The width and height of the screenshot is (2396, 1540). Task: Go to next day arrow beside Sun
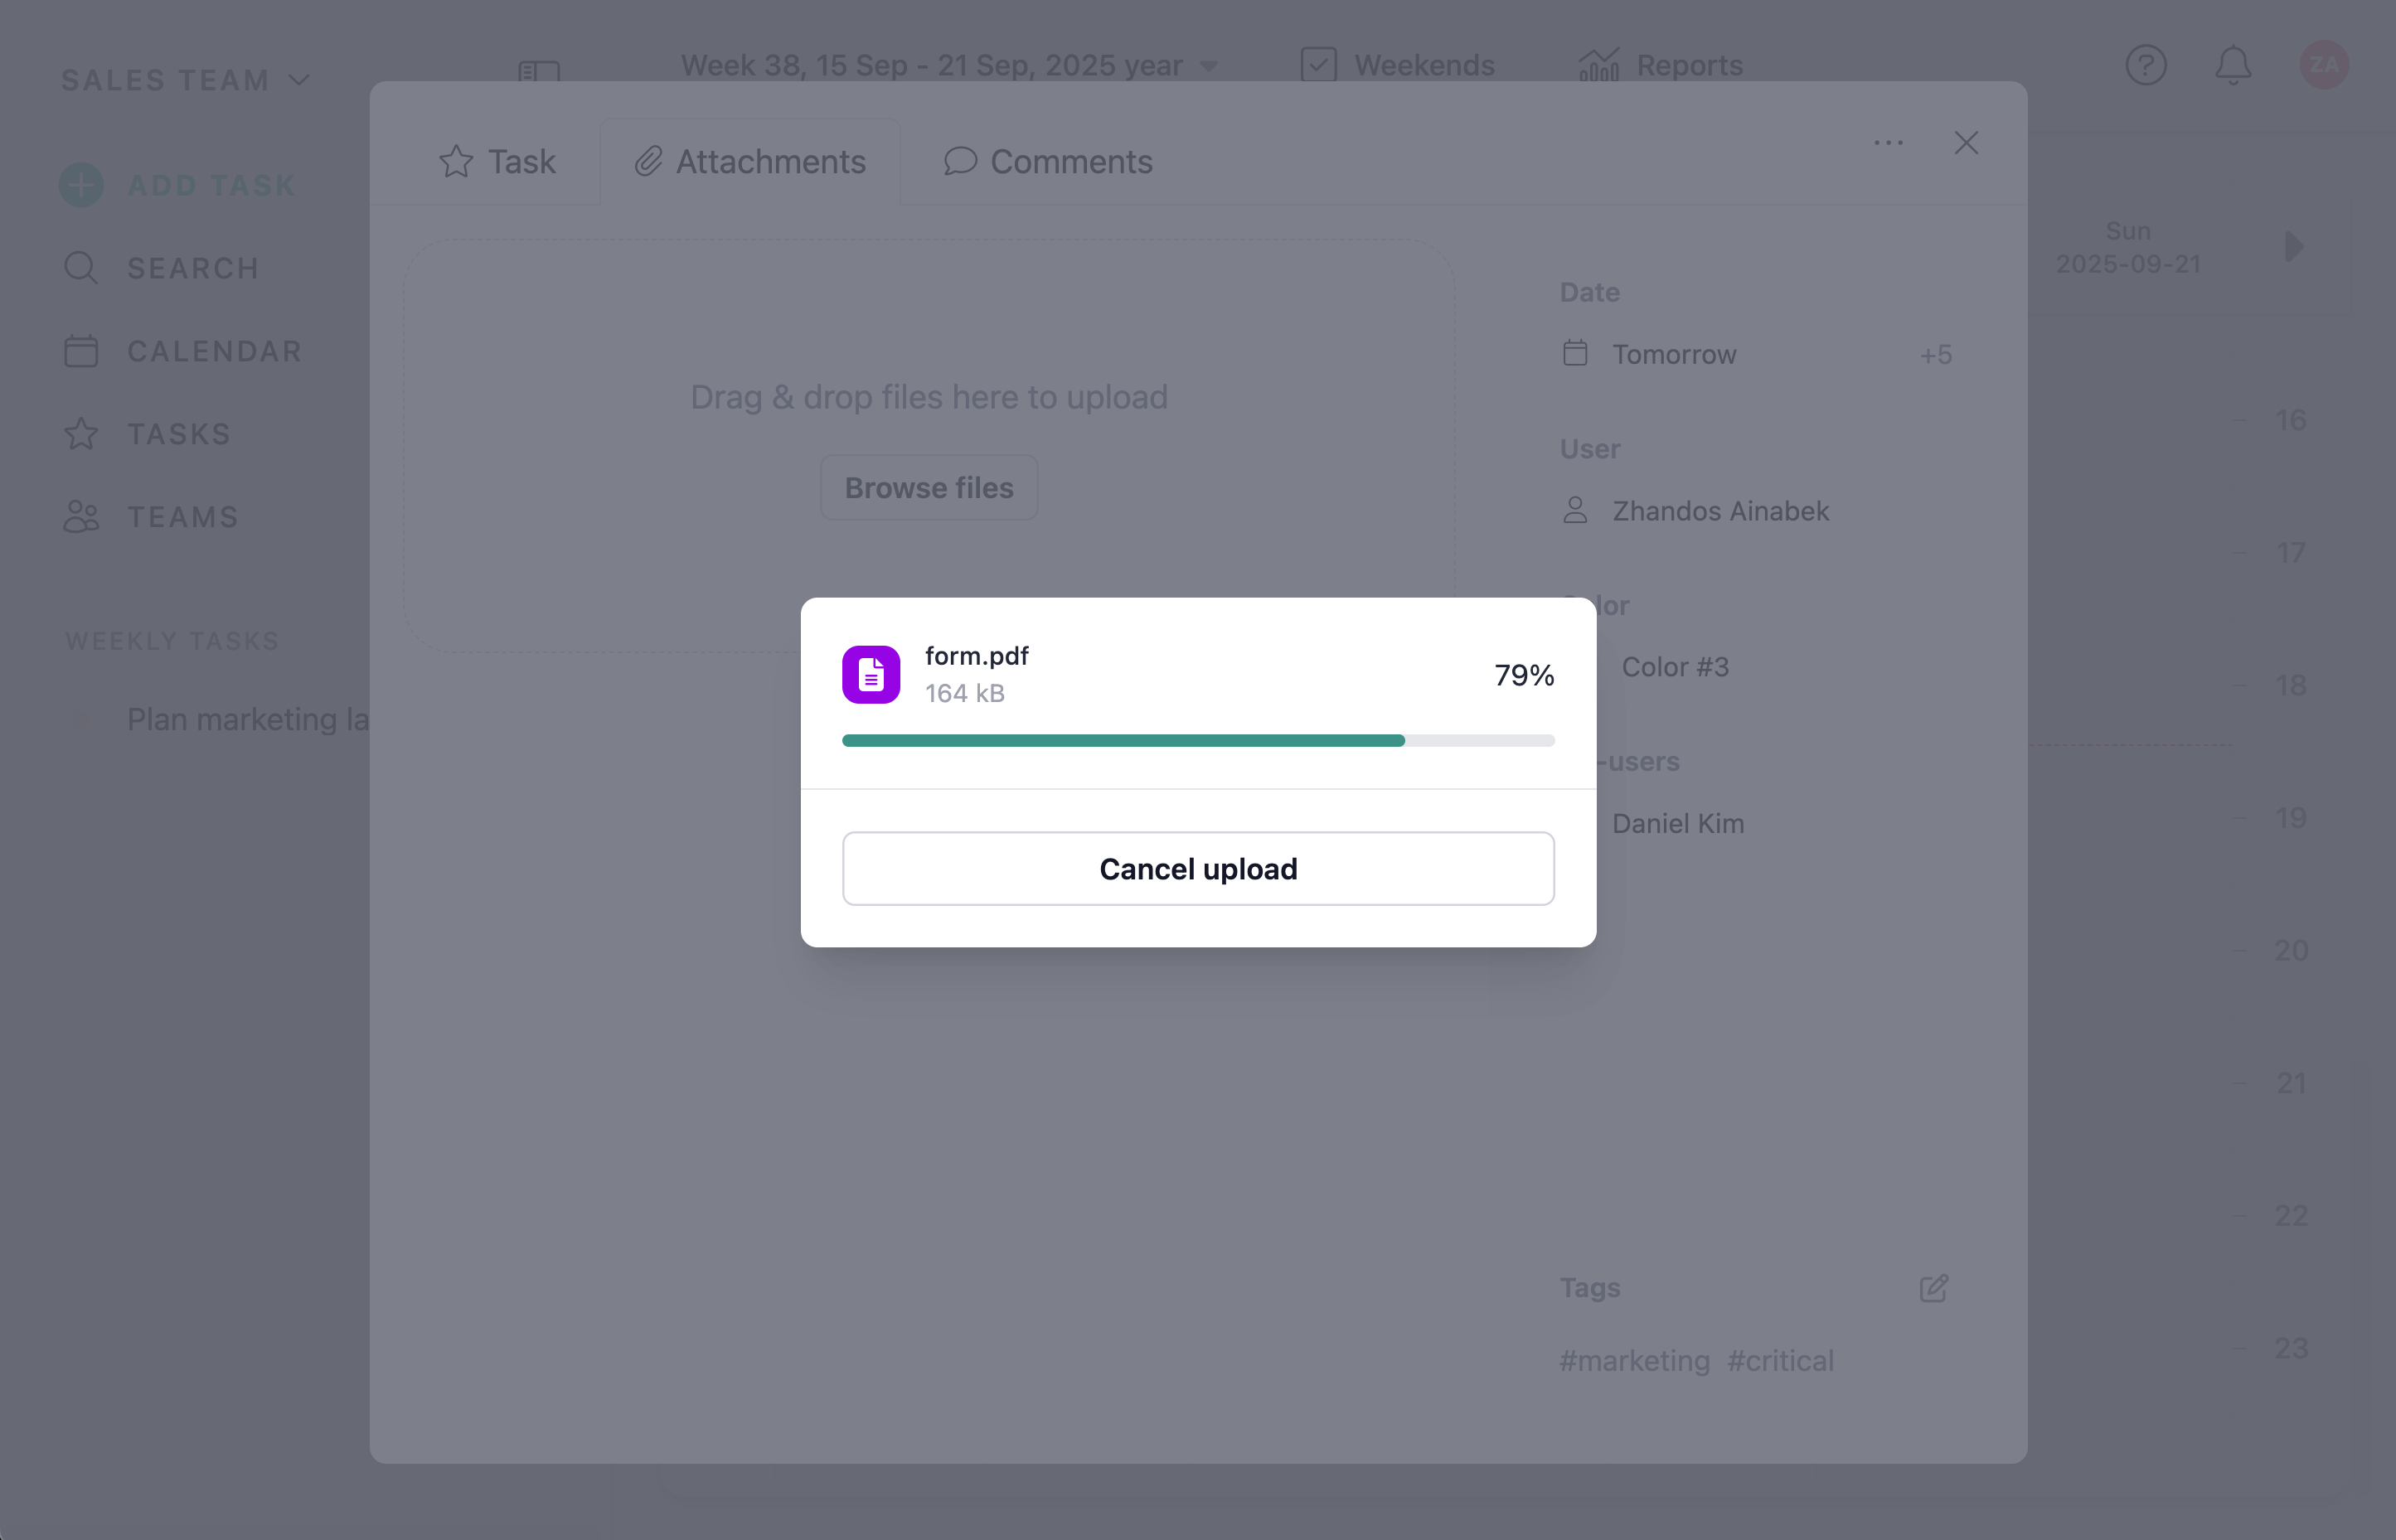2294,247
